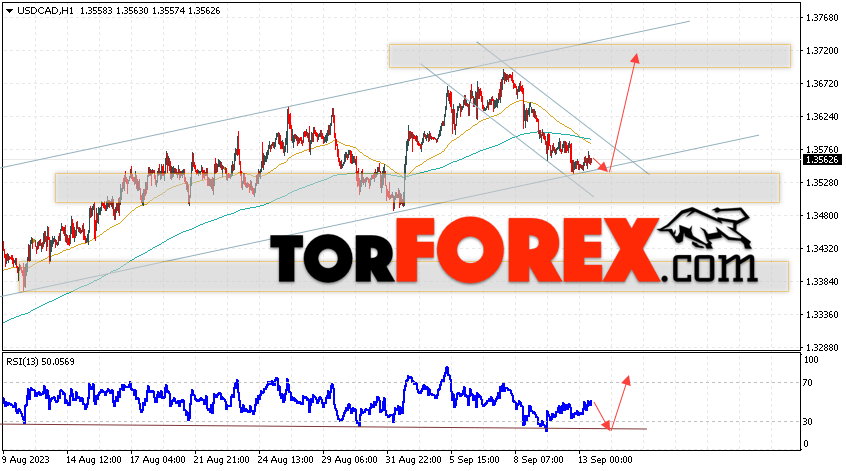Click the RSI(13) 50.0569 indicator label
The height and width of the screenshot is (471, 846).
tap(40, 362)
